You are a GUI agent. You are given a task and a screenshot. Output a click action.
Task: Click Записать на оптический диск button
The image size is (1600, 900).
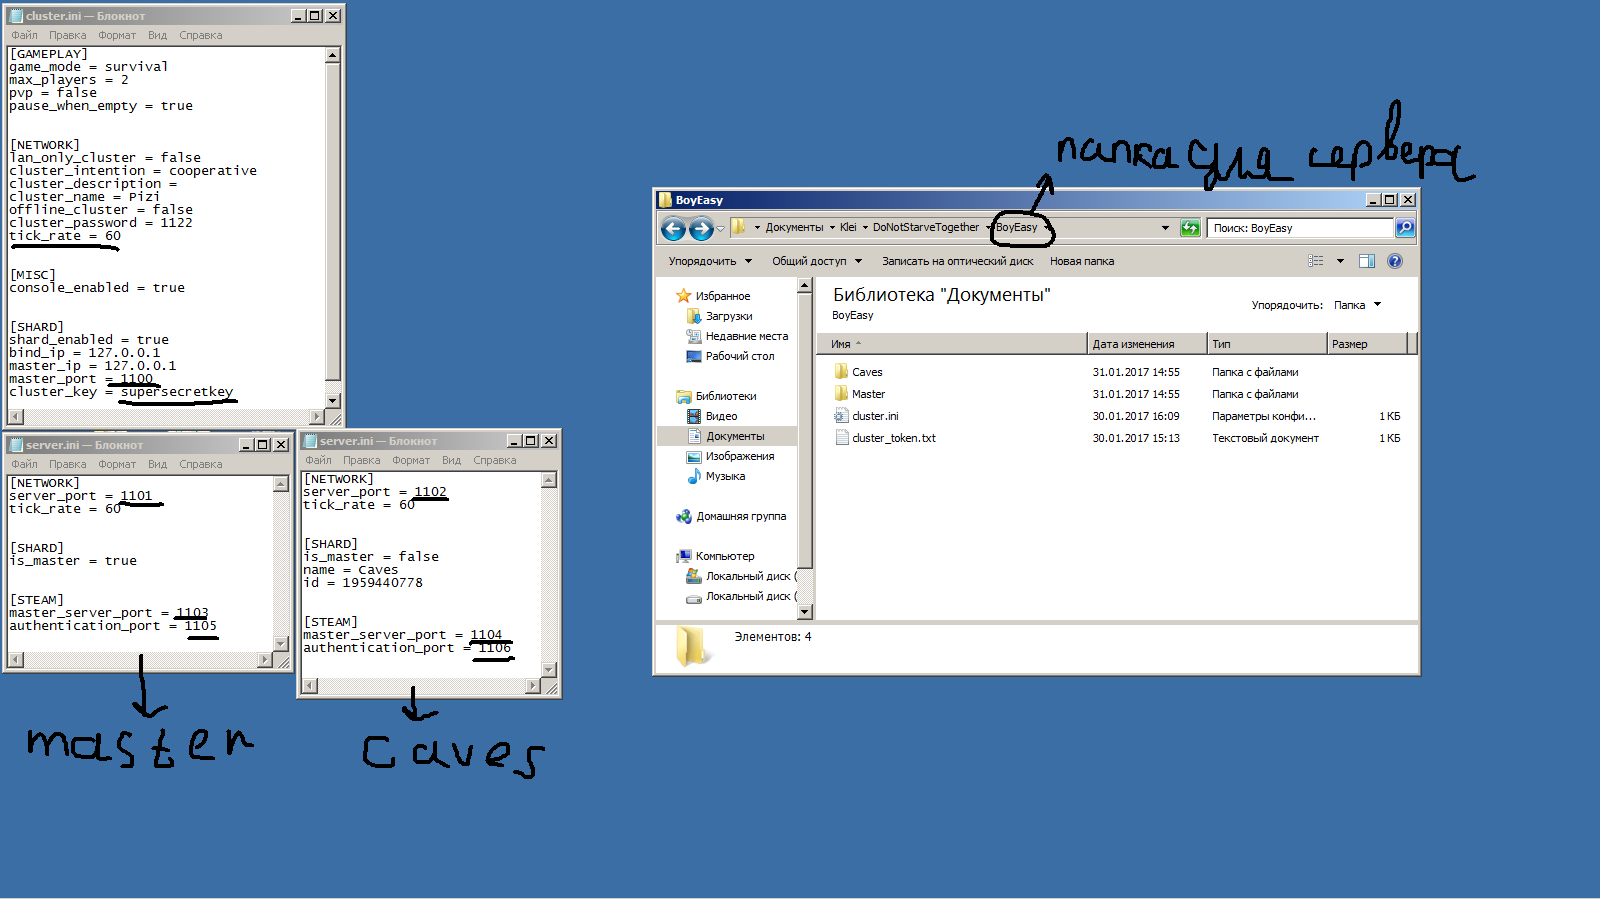[957, 261]
